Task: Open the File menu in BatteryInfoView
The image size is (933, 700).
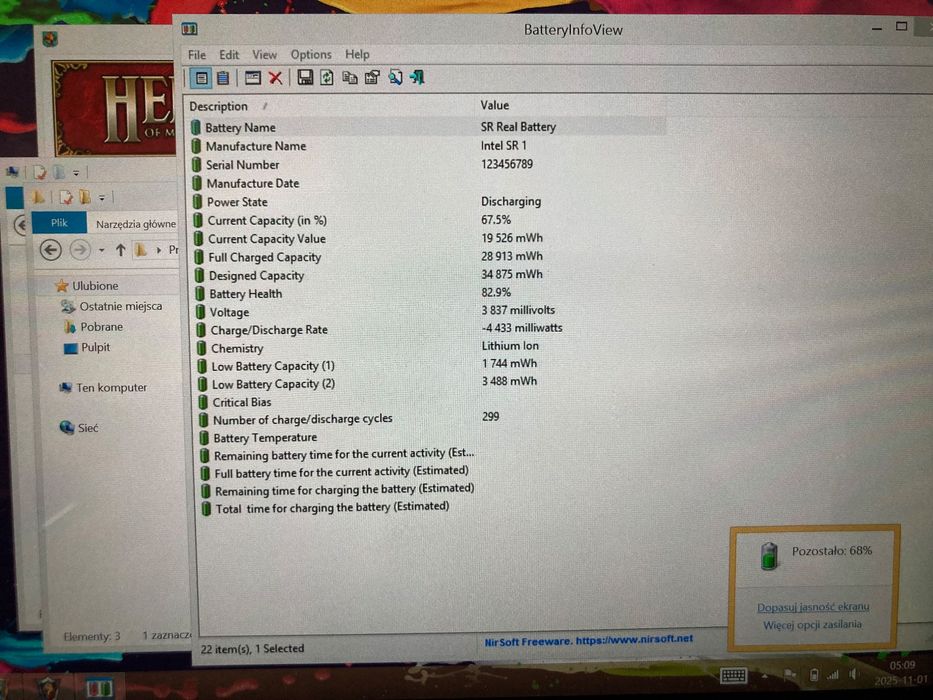Action: (196, 55)
